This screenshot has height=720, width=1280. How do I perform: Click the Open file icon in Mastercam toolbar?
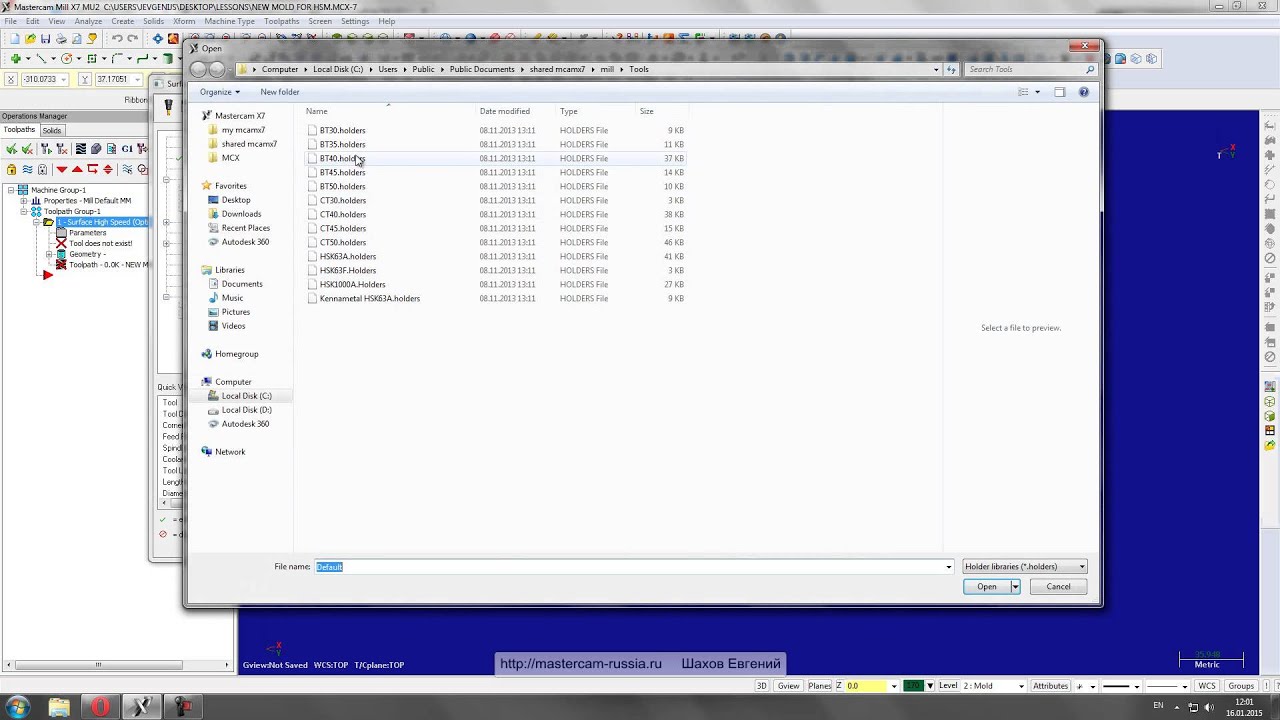[30, 39]
